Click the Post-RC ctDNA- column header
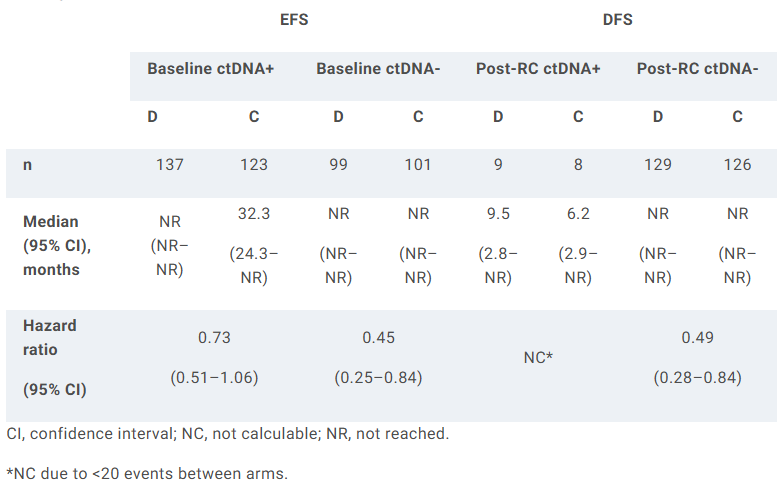Viewport: 784px width, 488px height. click(x=697, y=69)
